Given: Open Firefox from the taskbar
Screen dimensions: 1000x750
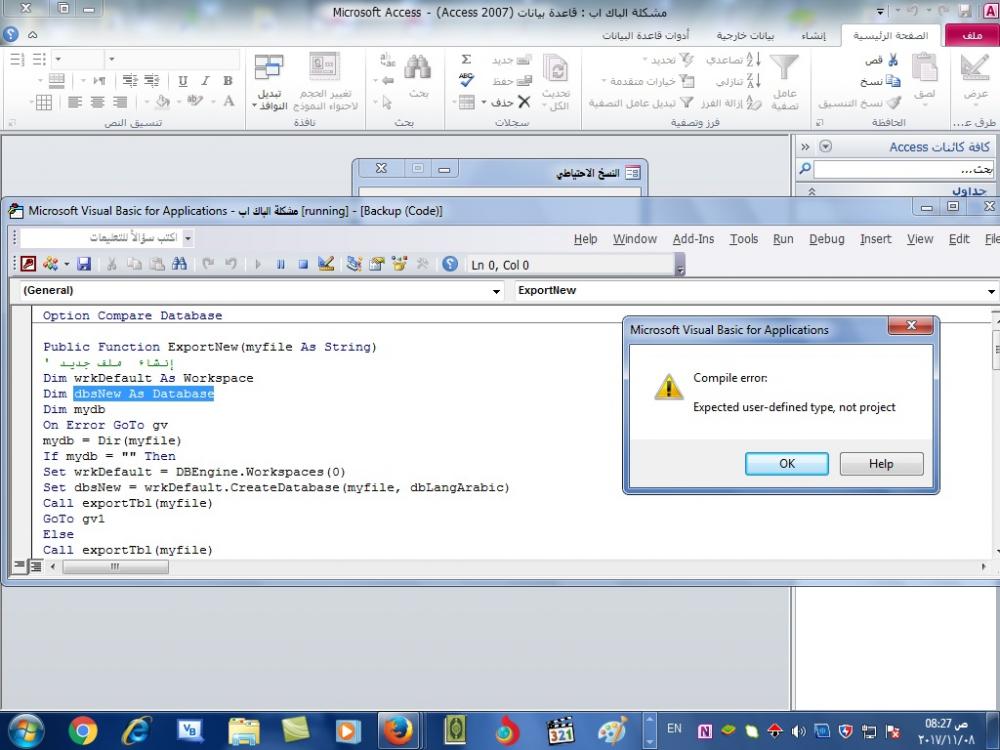Looking at the screenshot, I should point(398,731).
